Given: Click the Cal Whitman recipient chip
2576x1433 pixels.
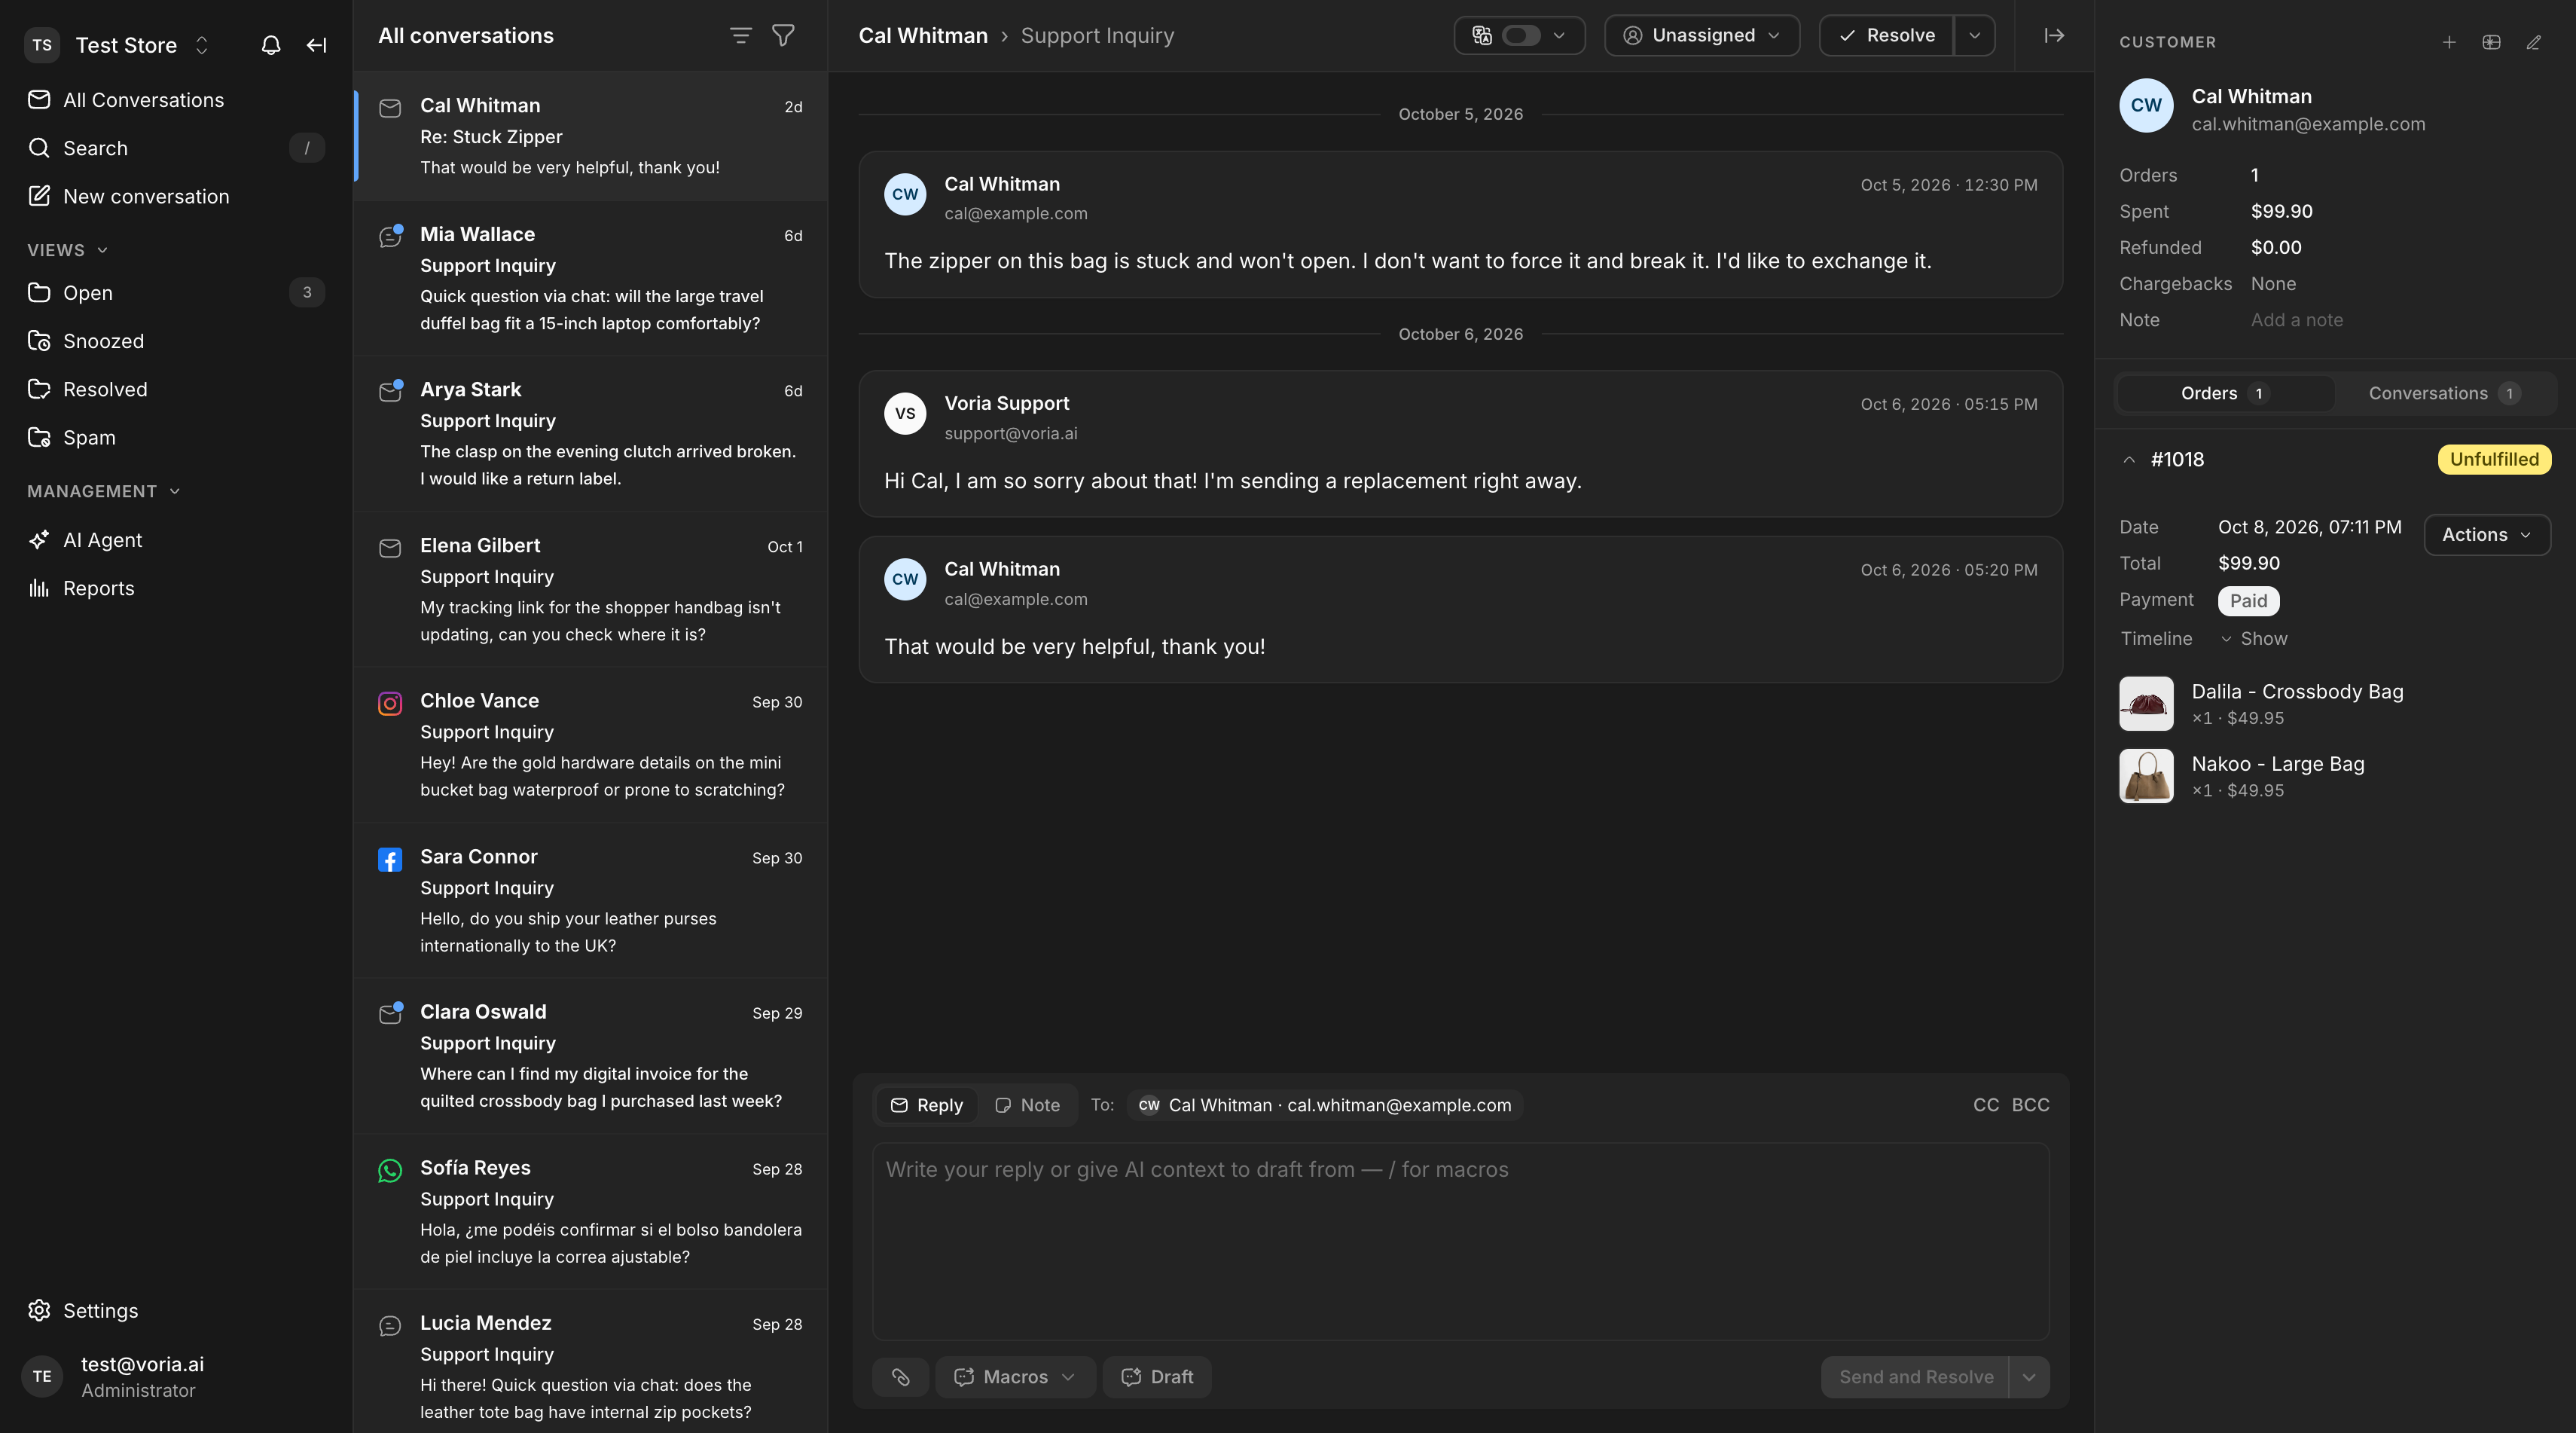Looking at the screenshot, I should (1324, 1105).
